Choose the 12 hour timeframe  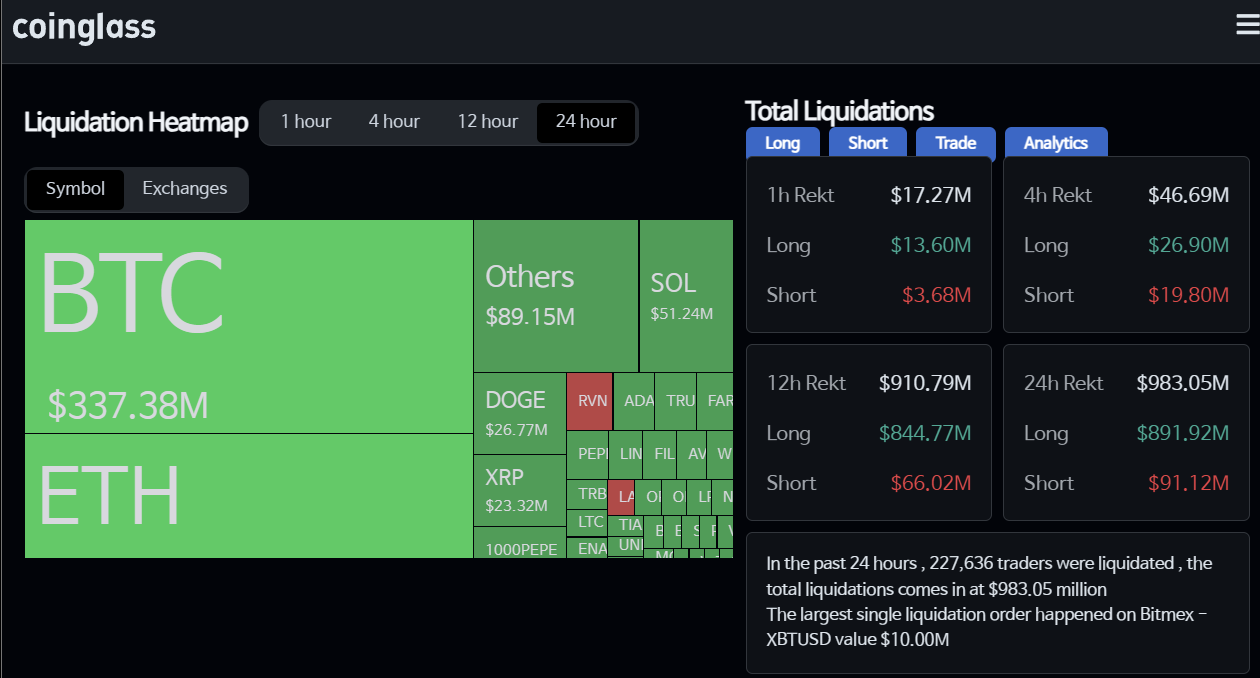point(488,122)
